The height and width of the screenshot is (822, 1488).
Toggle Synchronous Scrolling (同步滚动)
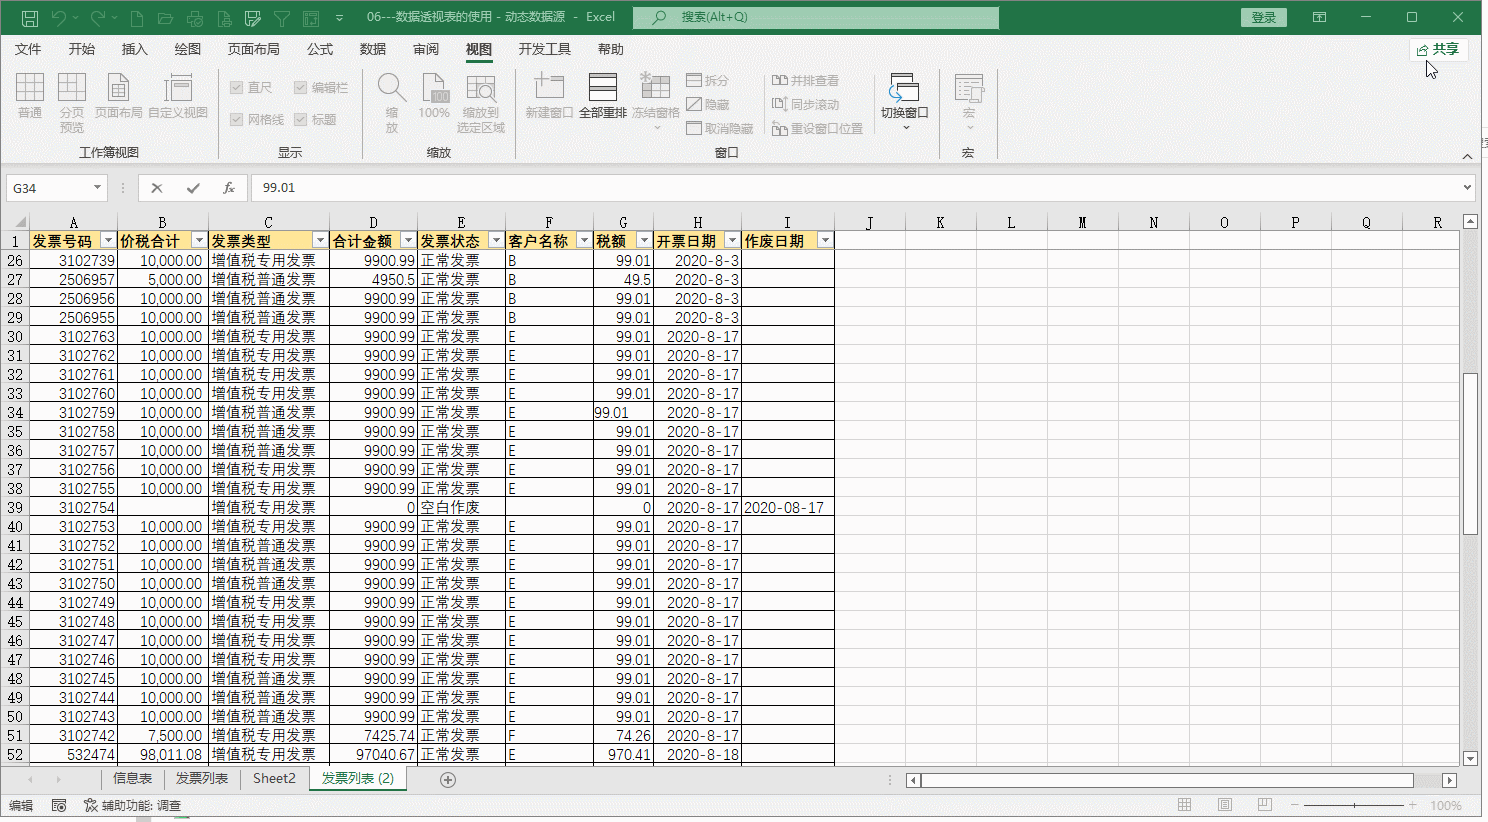[806, 104]
